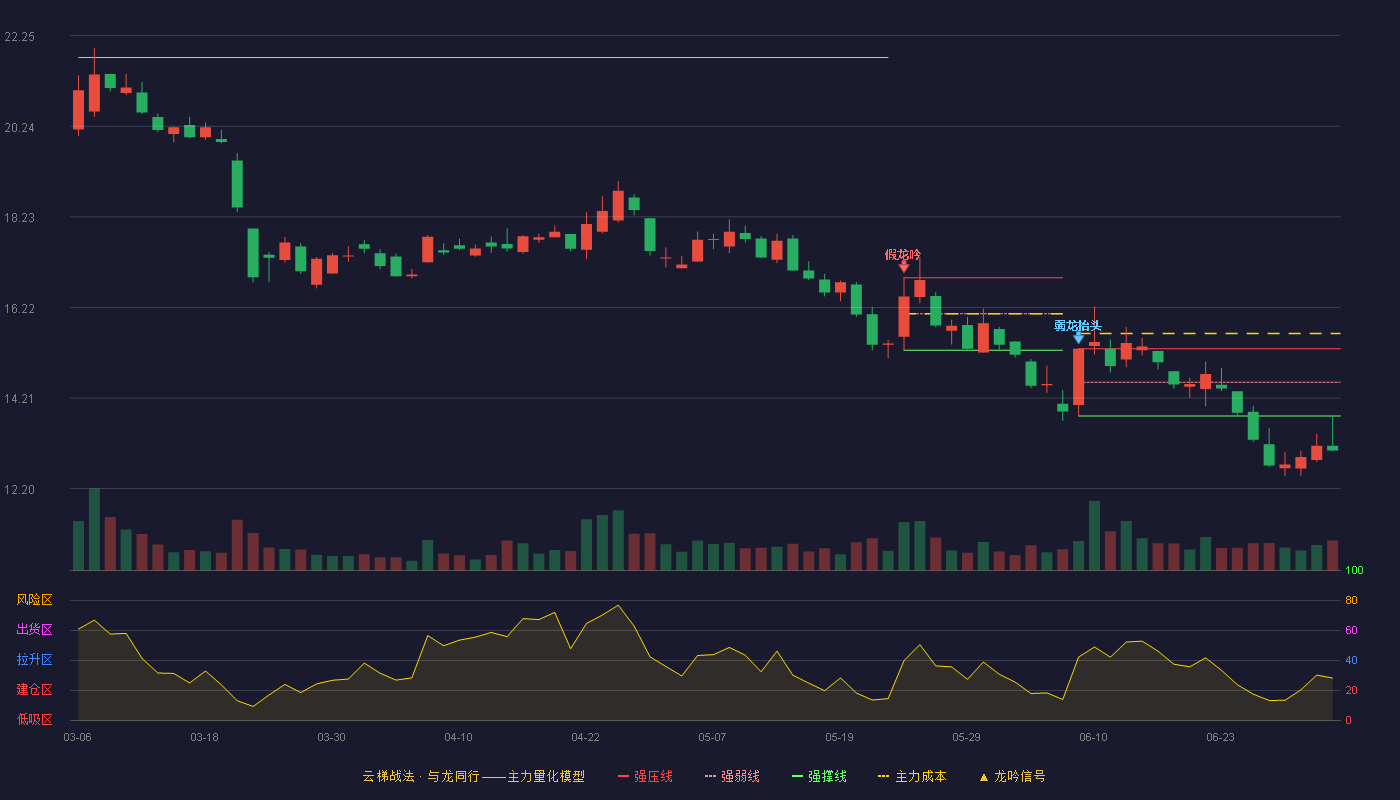
Task: Click the green 100 indicator scale label
Action: [x=1354, y=571]
